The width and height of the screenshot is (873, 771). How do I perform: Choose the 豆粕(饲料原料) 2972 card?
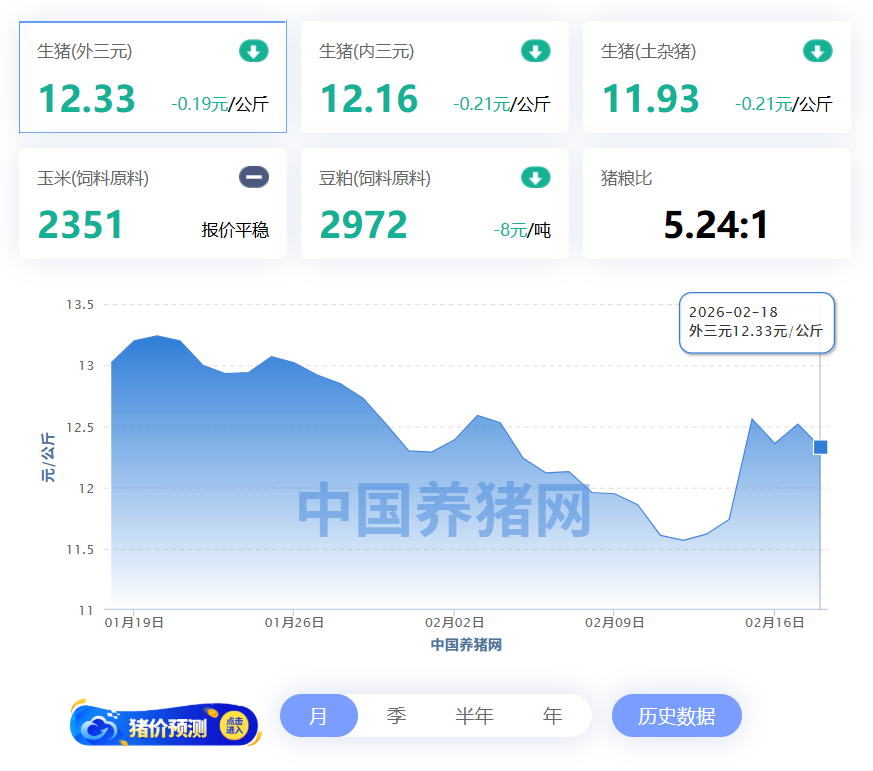point(434,204)
